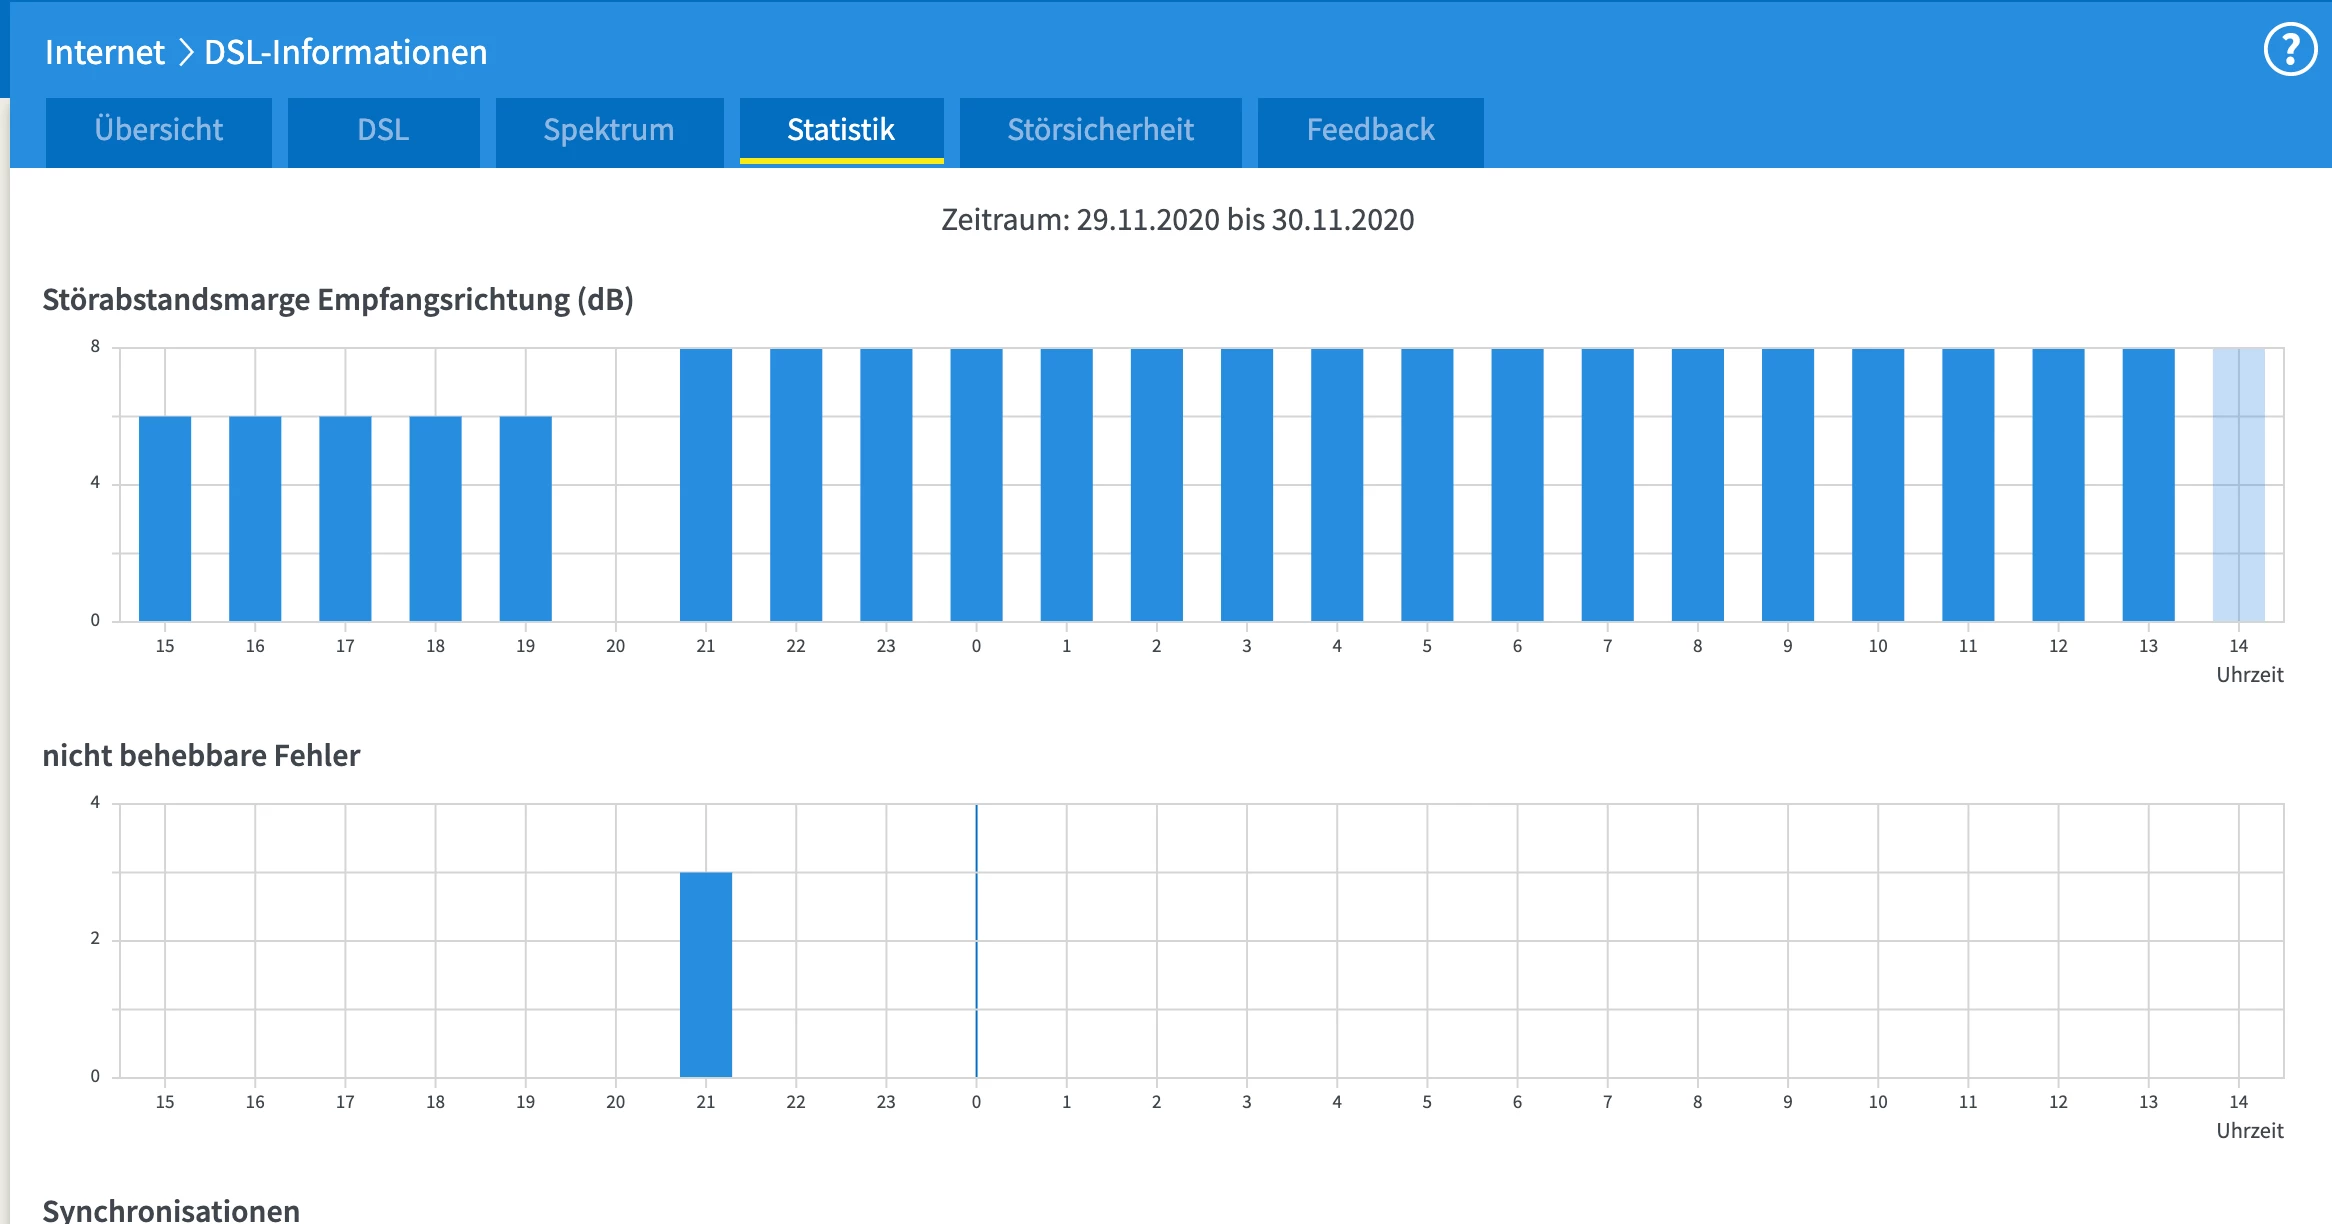Click DSL-Informationen in the breadcrumb
This screenshot has height=1224, width=2332.
click(345, 52)
